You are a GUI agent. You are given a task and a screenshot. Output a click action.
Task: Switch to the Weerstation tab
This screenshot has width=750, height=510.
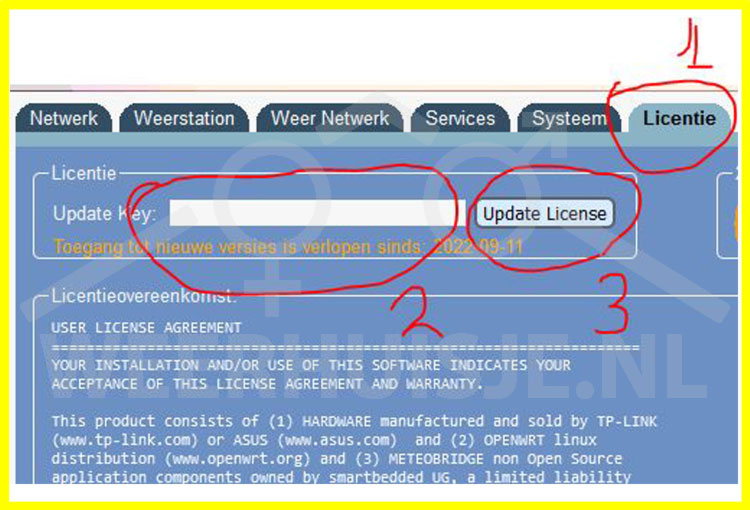[x=184, y=118]
